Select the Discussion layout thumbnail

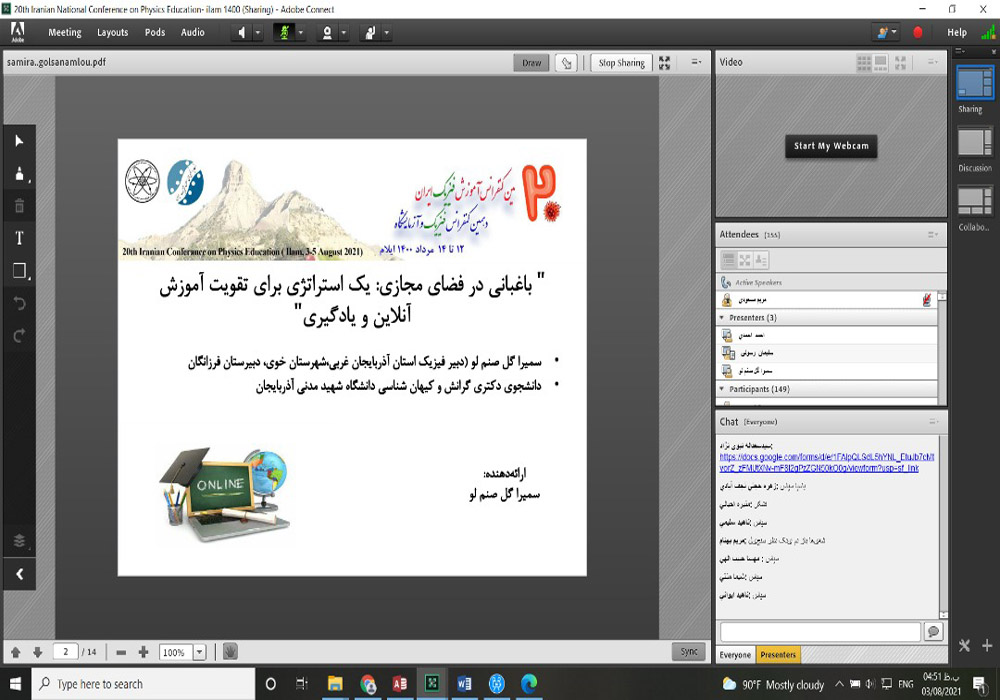tap(974, 143)
